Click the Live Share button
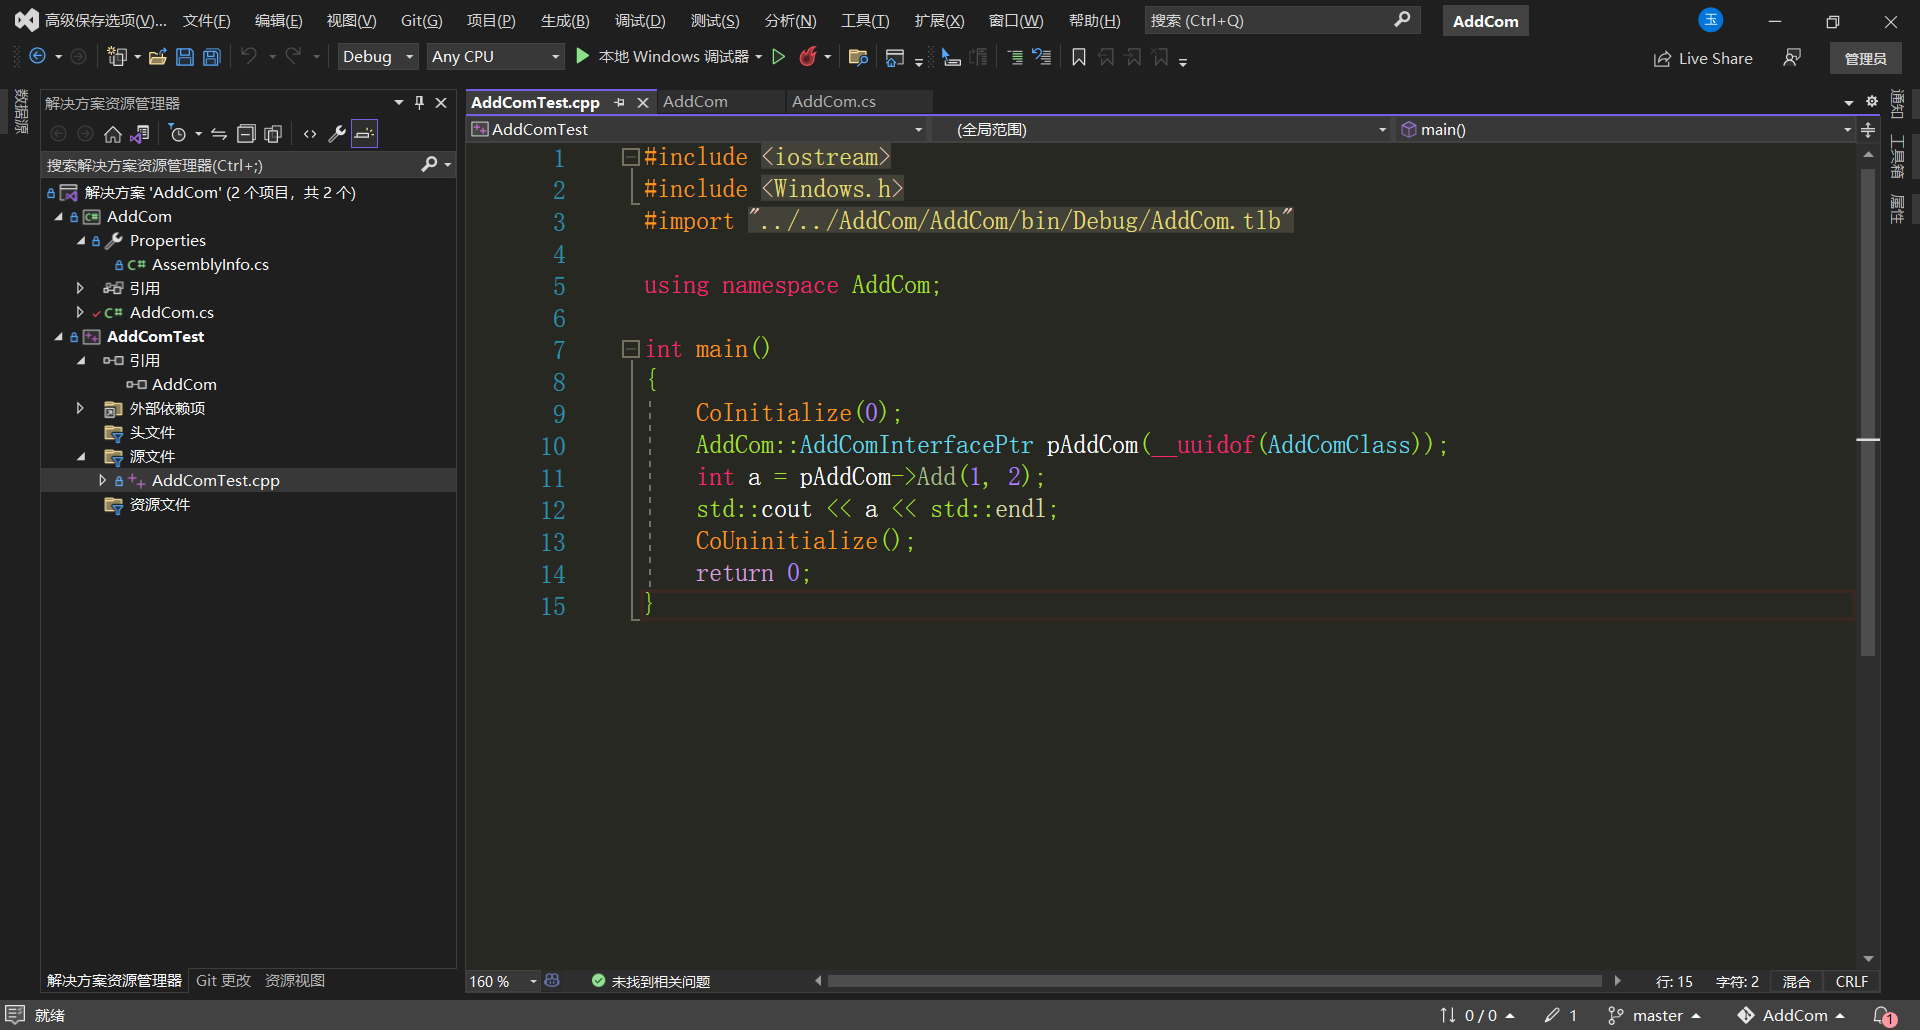Image resolution: width=1920 pixels, height=1030 pixels. click(1703, 58)
